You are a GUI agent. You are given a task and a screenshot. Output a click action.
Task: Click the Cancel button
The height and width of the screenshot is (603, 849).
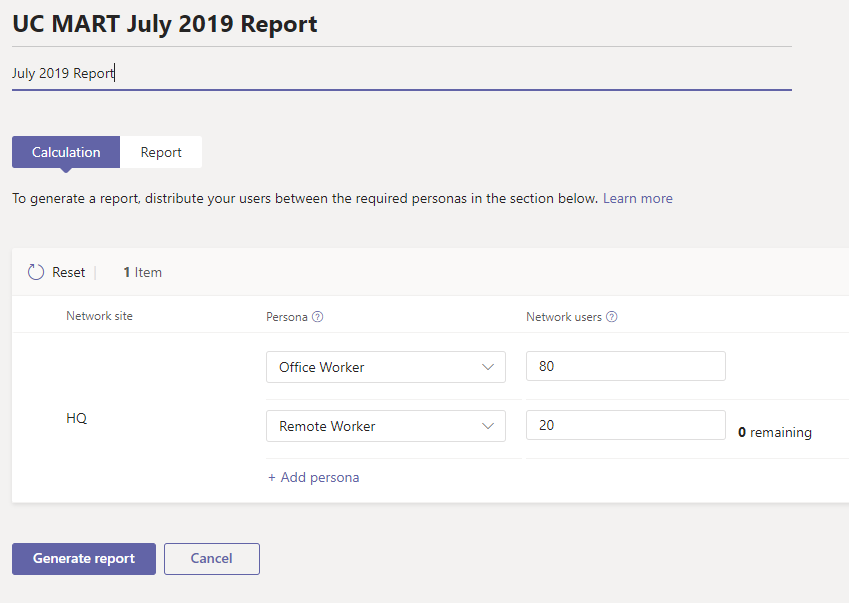(x=211, y=559)
